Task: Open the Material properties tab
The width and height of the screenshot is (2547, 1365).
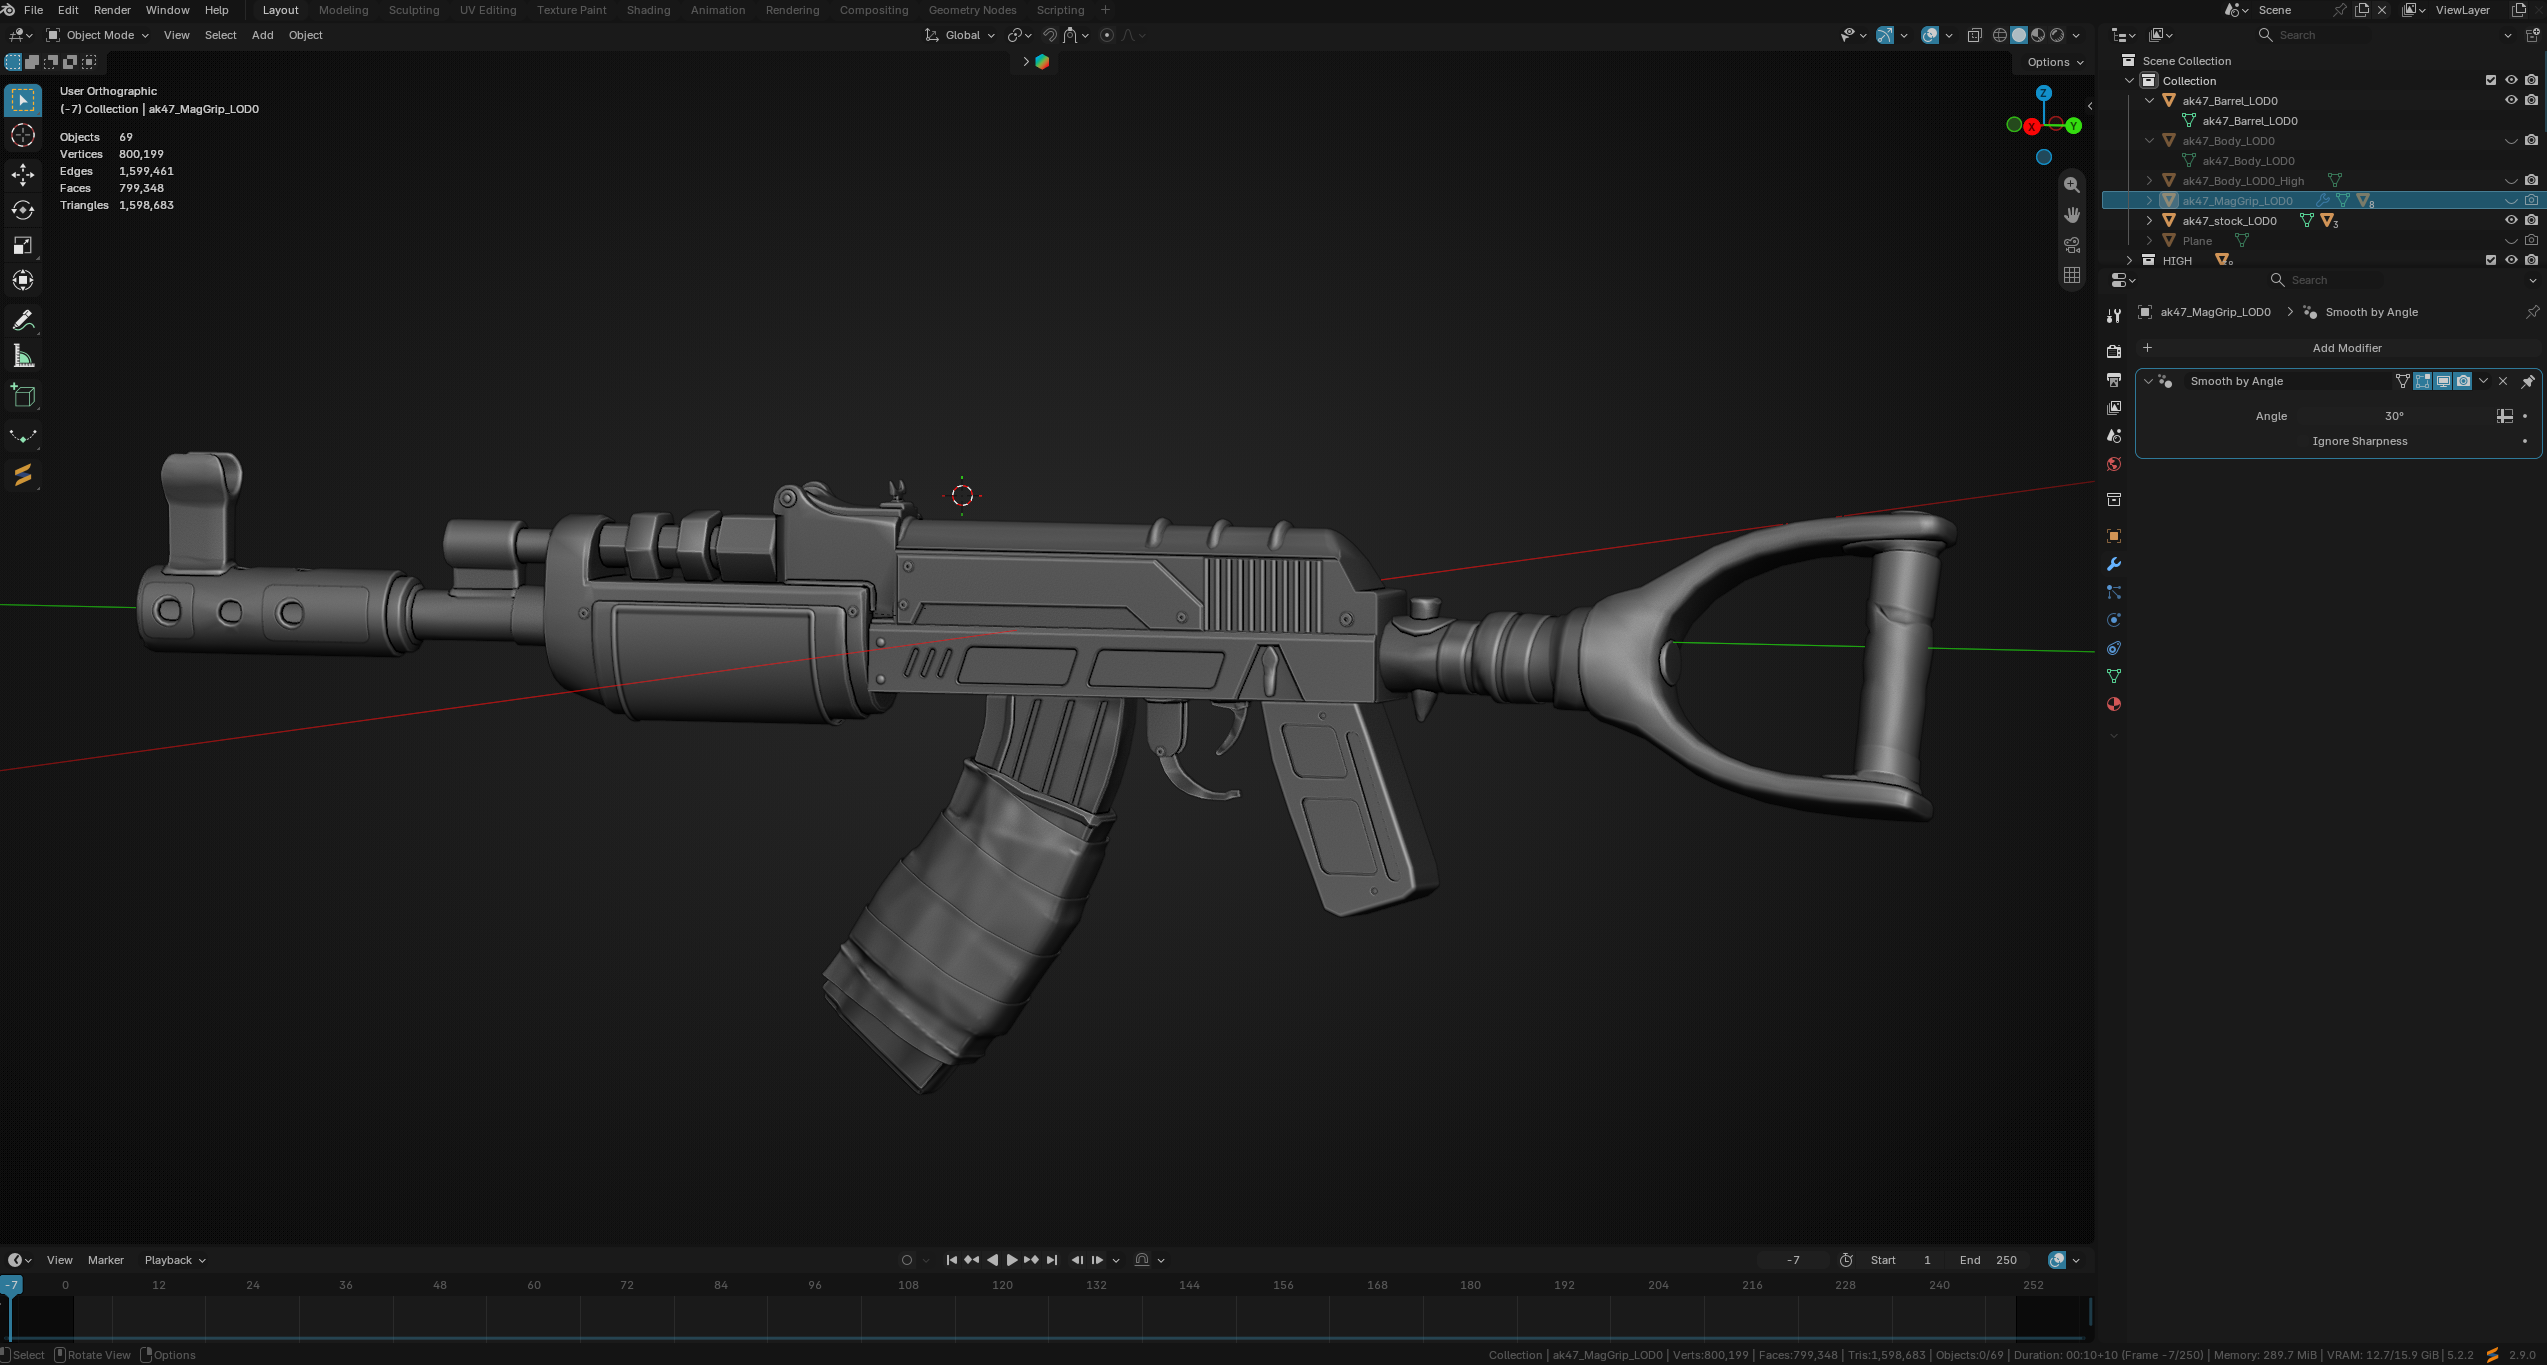Action: pyautogui.click(x=2113, y=704)
